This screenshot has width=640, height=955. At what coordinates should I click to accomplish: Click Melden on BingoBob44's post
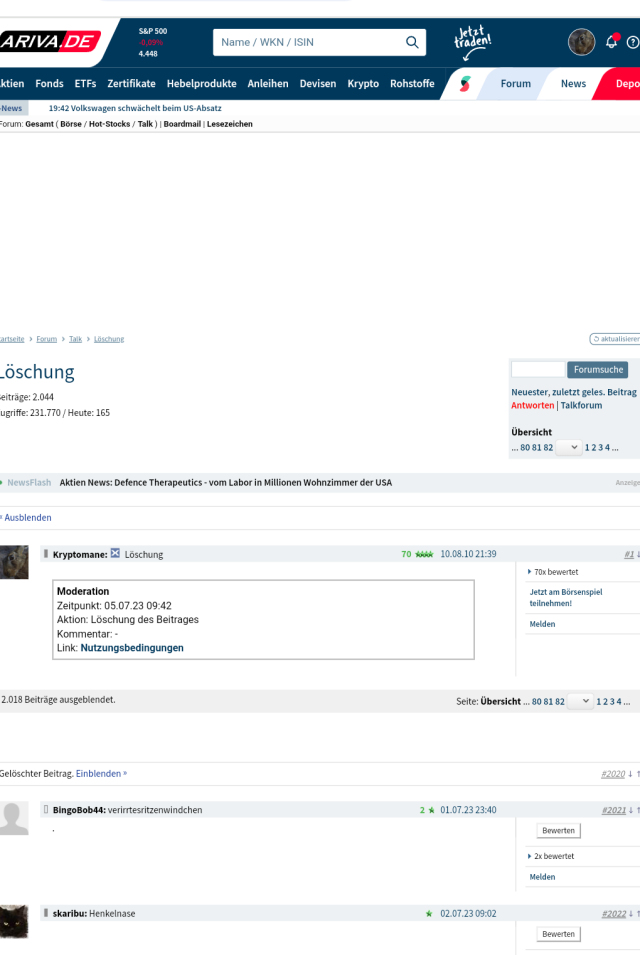click(x=542, y=877)
